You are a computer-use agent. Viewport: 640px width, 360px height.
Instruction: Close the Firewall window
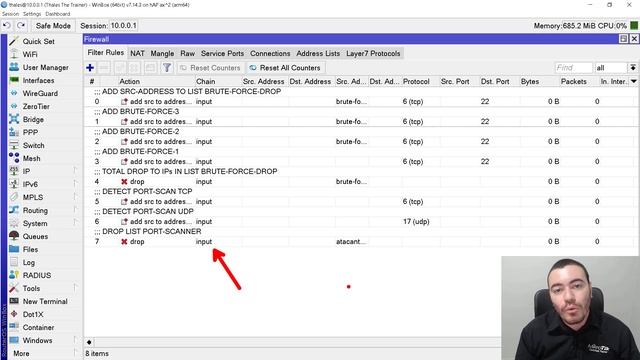pyautogui.click(x=634, y=39)
